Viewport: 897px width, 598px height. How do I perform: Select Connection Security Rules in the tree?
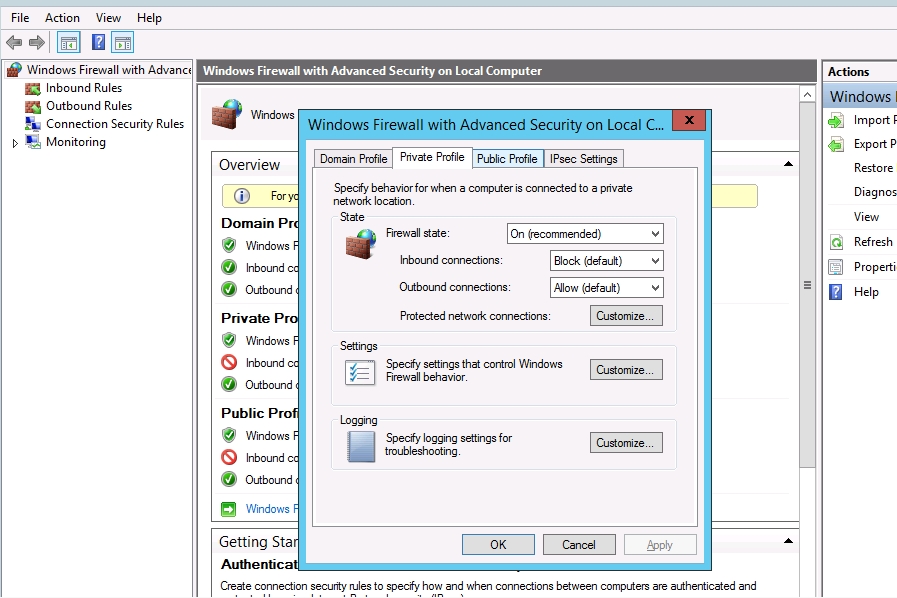[114, 124]
